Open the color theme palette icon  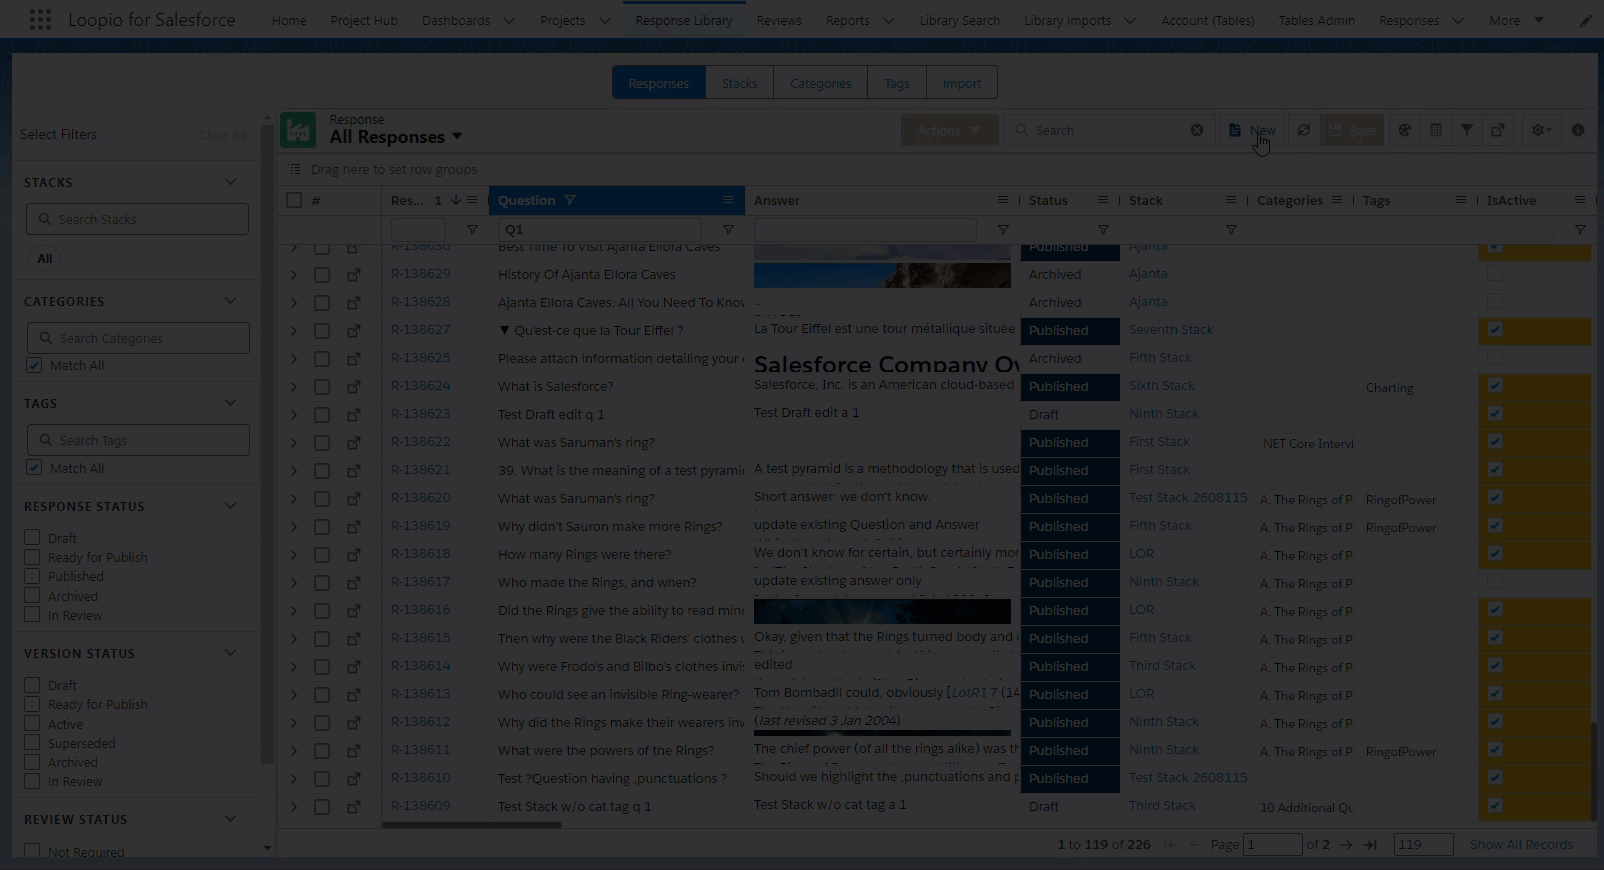[x=1405, y=130]
